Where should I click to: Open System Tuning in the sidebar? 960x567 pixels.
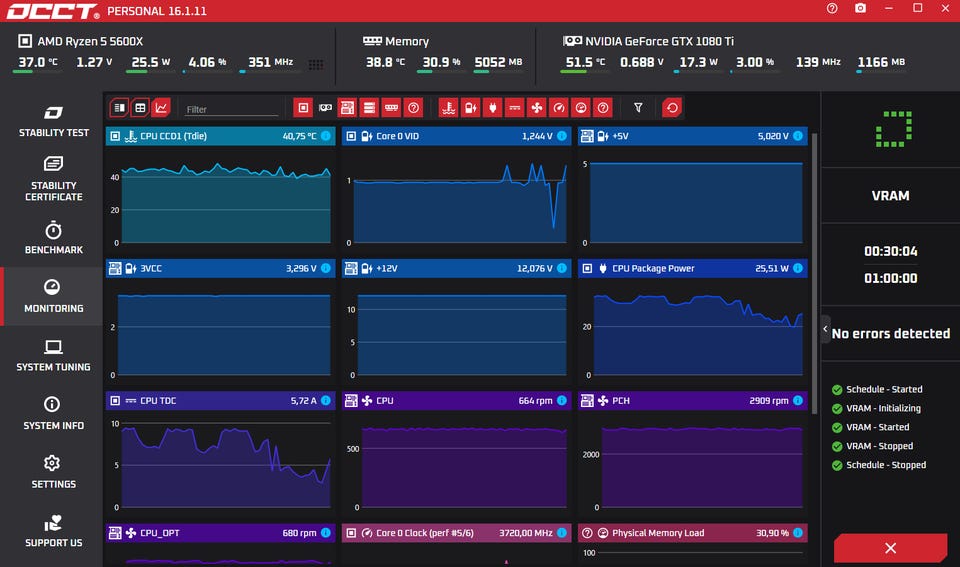tap(53, 355)
